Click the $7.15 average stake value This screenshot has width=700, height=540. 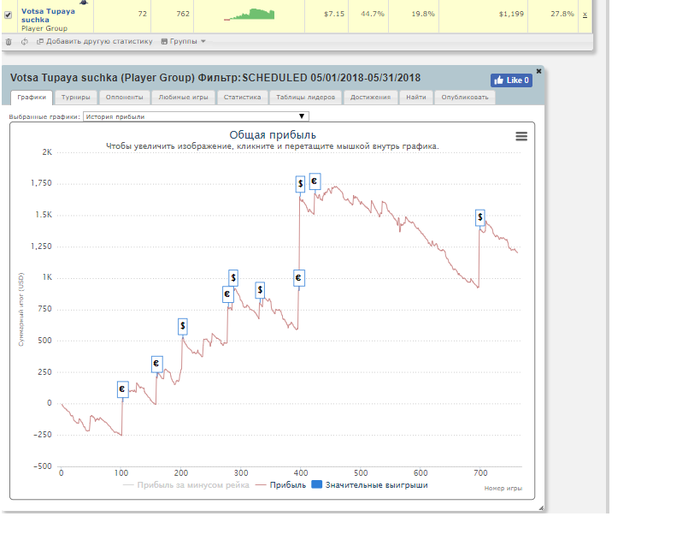click(x=334, y=14)
